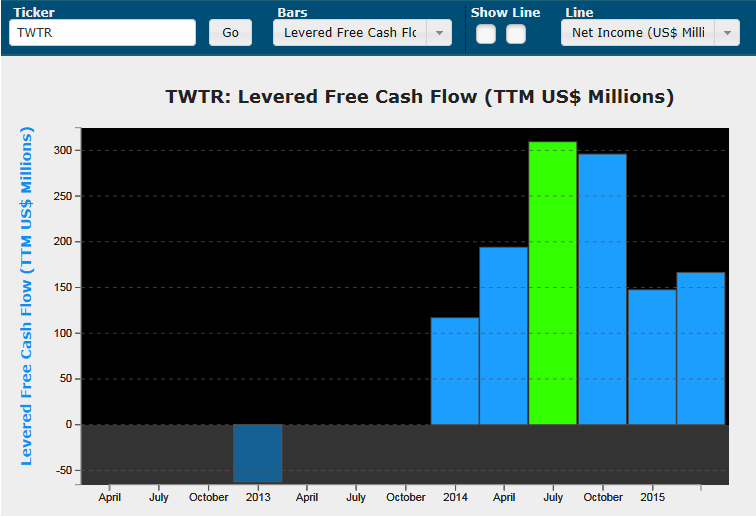Viewport: 756px width, 517px height.
Task: Click the 2014 label on the x-axis
Action: [455, 497]
